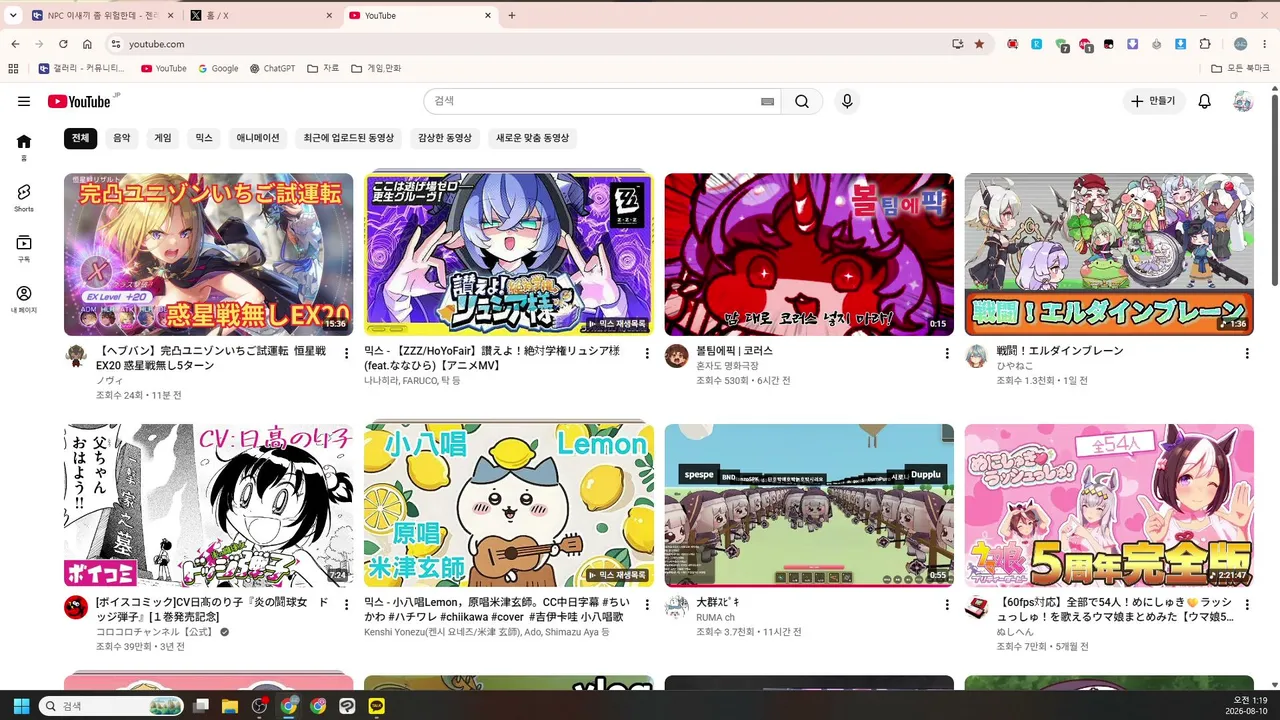The image size is (1280, 720).
Task: Select the 새로운 맞춤 동영상 chip
Action: 532,138
